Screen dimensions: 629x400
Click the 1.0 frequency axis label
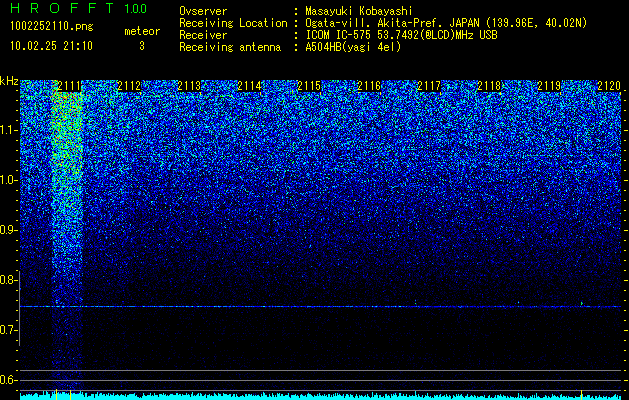click(8, 180)
